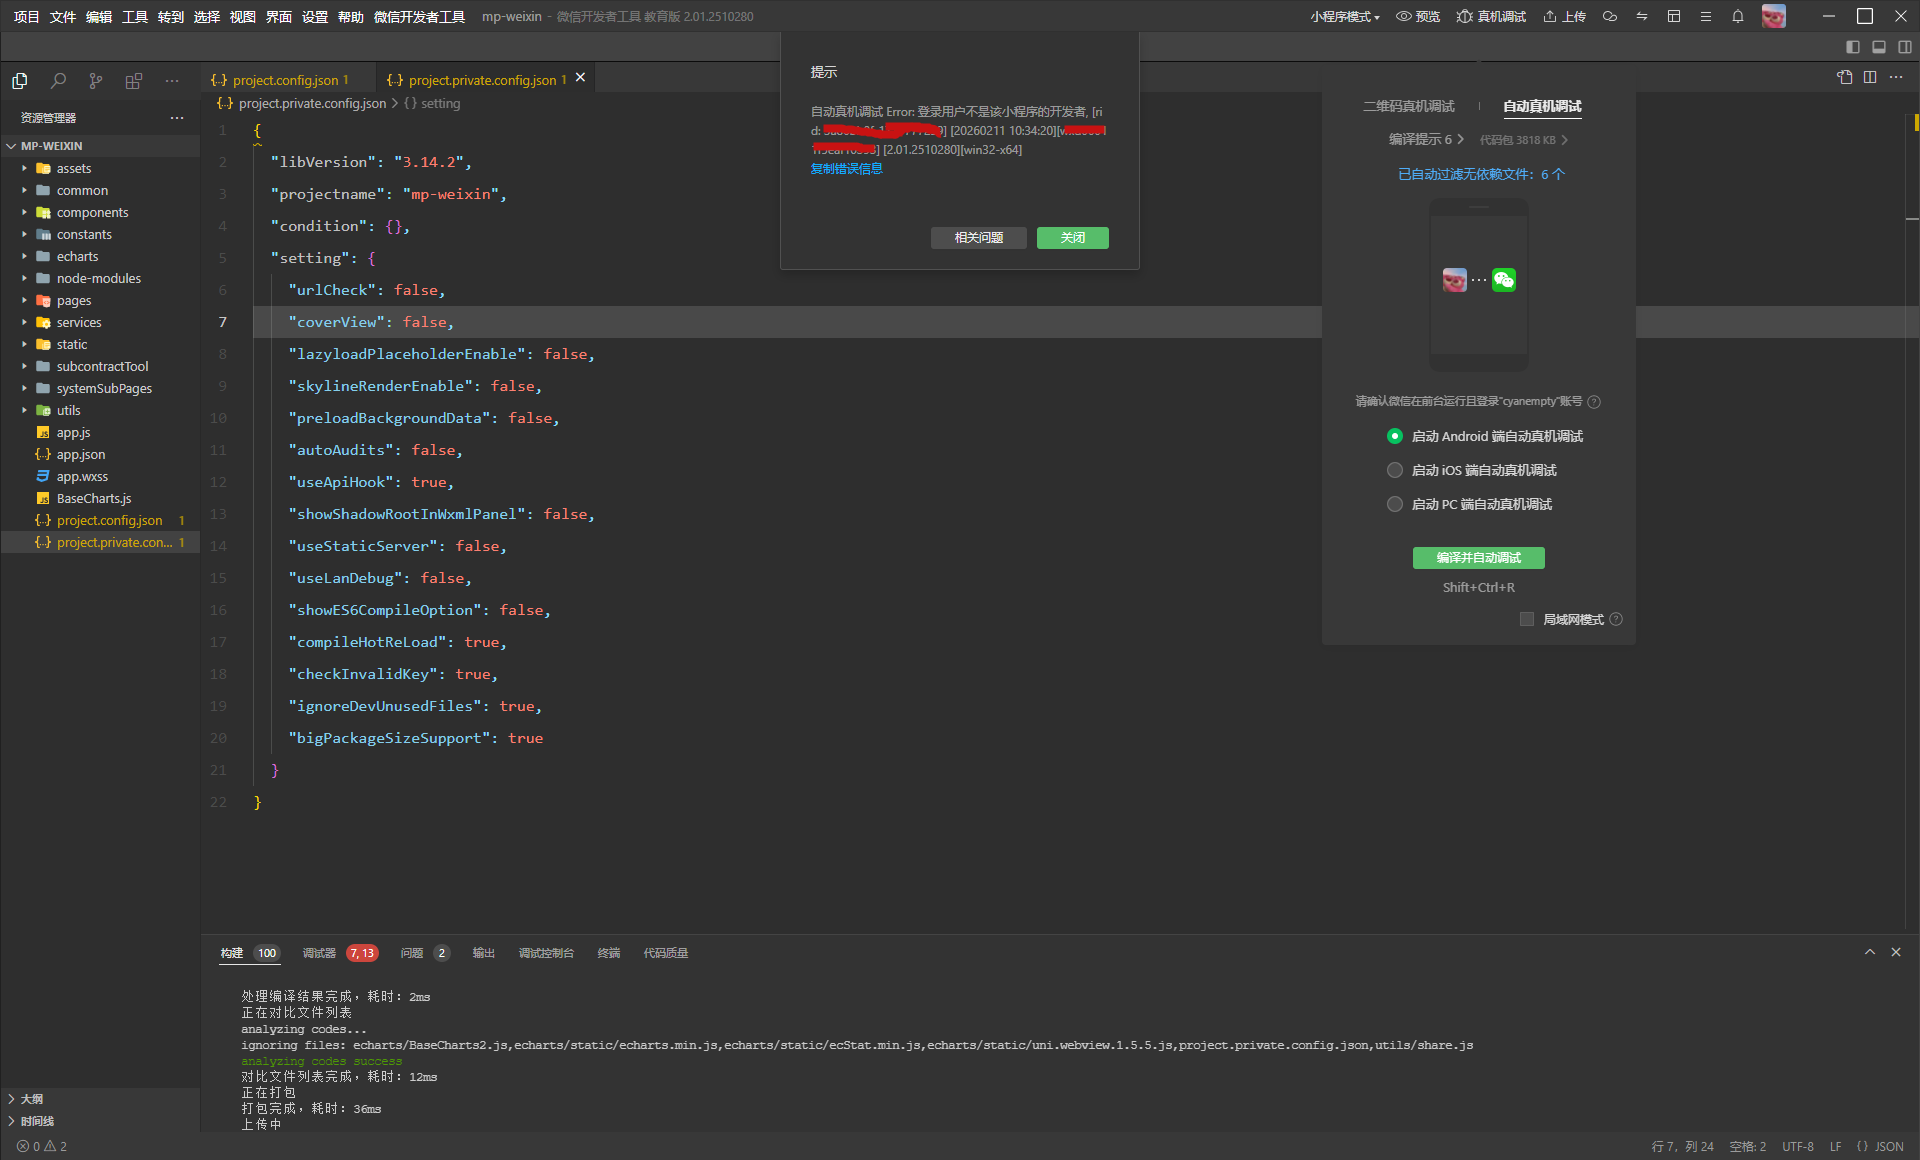Split the editor with split icon
The width and height of the screenshot is (1920, 1160).
(1870, 77)
